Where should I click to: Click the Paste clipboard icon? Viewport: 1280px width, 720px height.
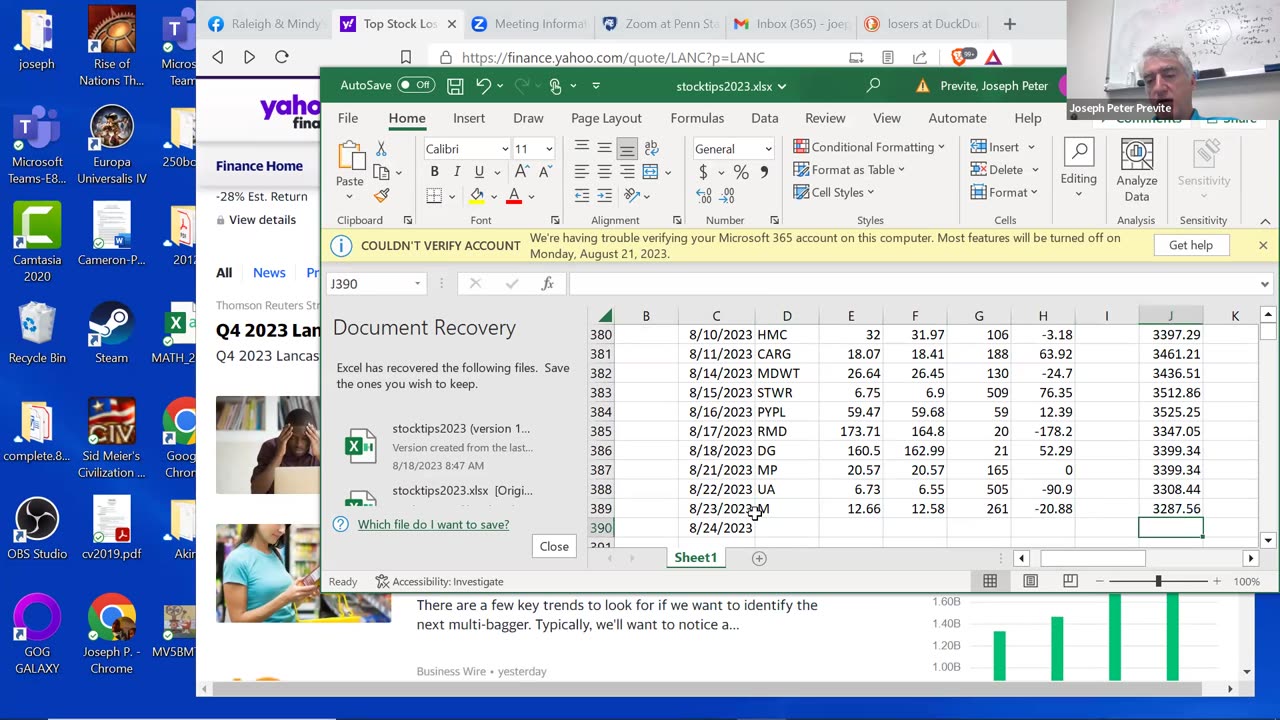[x=350, y=155]
